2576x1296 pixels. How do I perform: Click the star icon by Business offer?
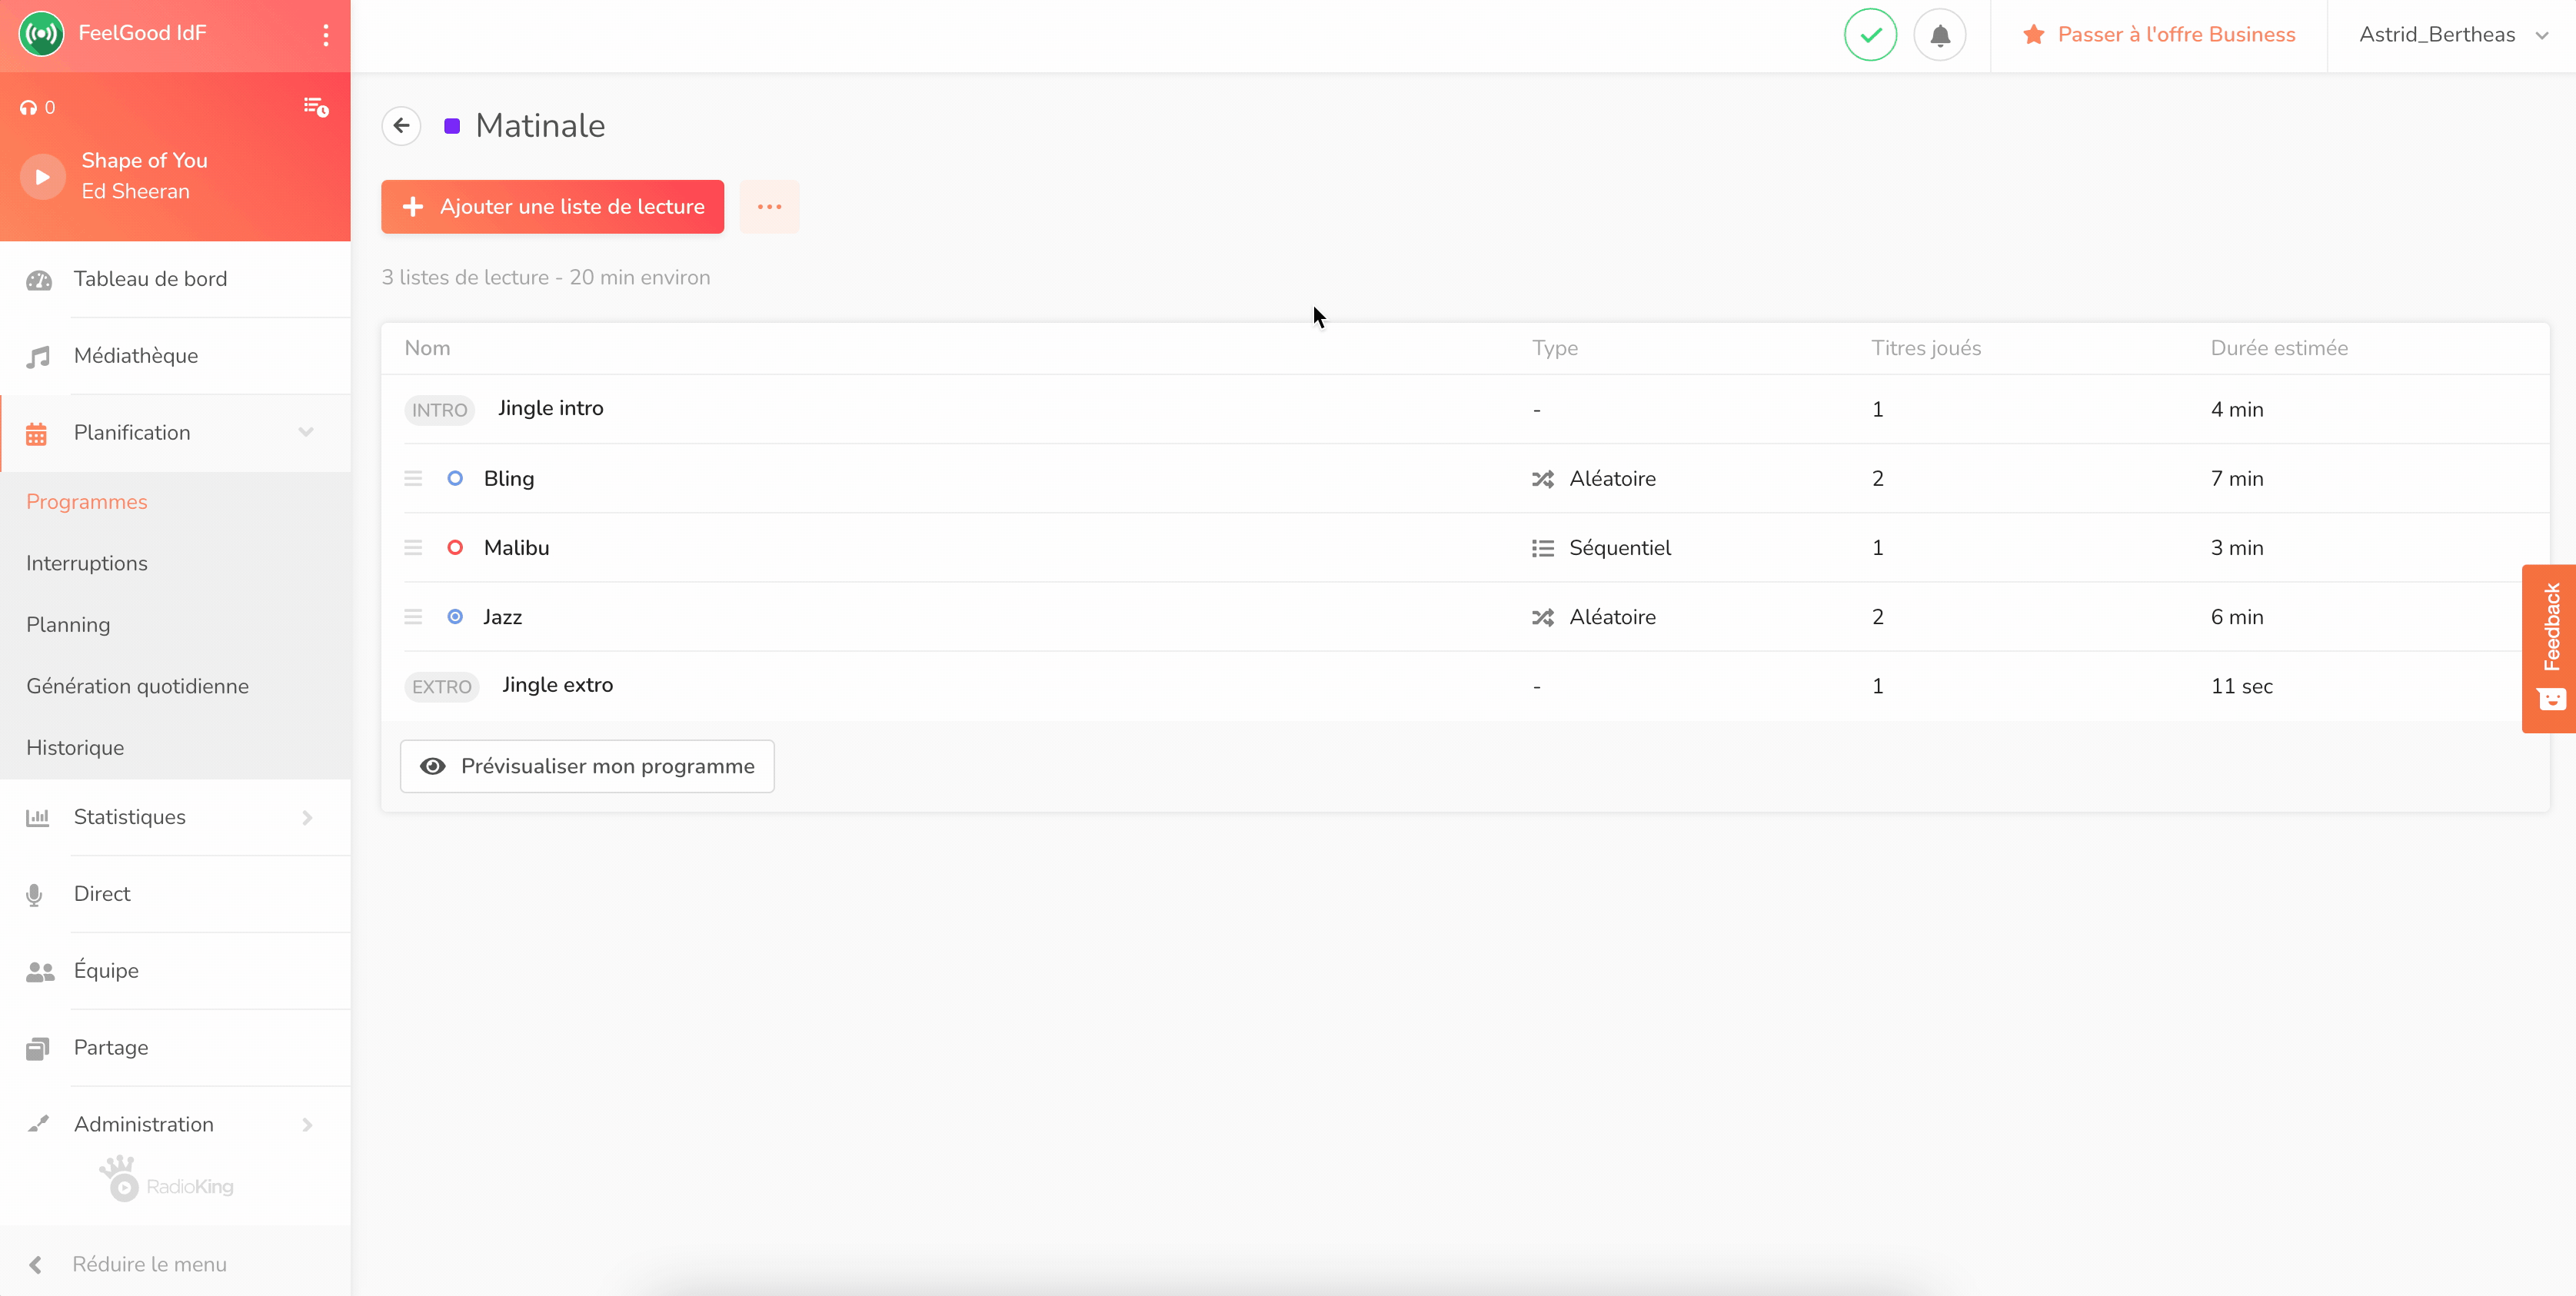coord(2033,35)
